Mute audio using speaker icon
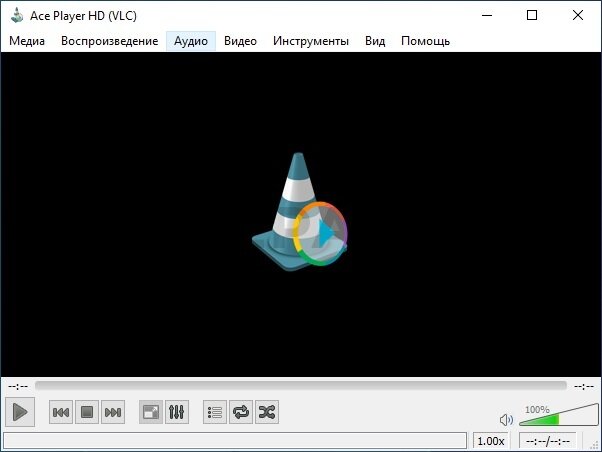Screen dimensions: 602x452 pyautogui.click(x=506, y=420)
